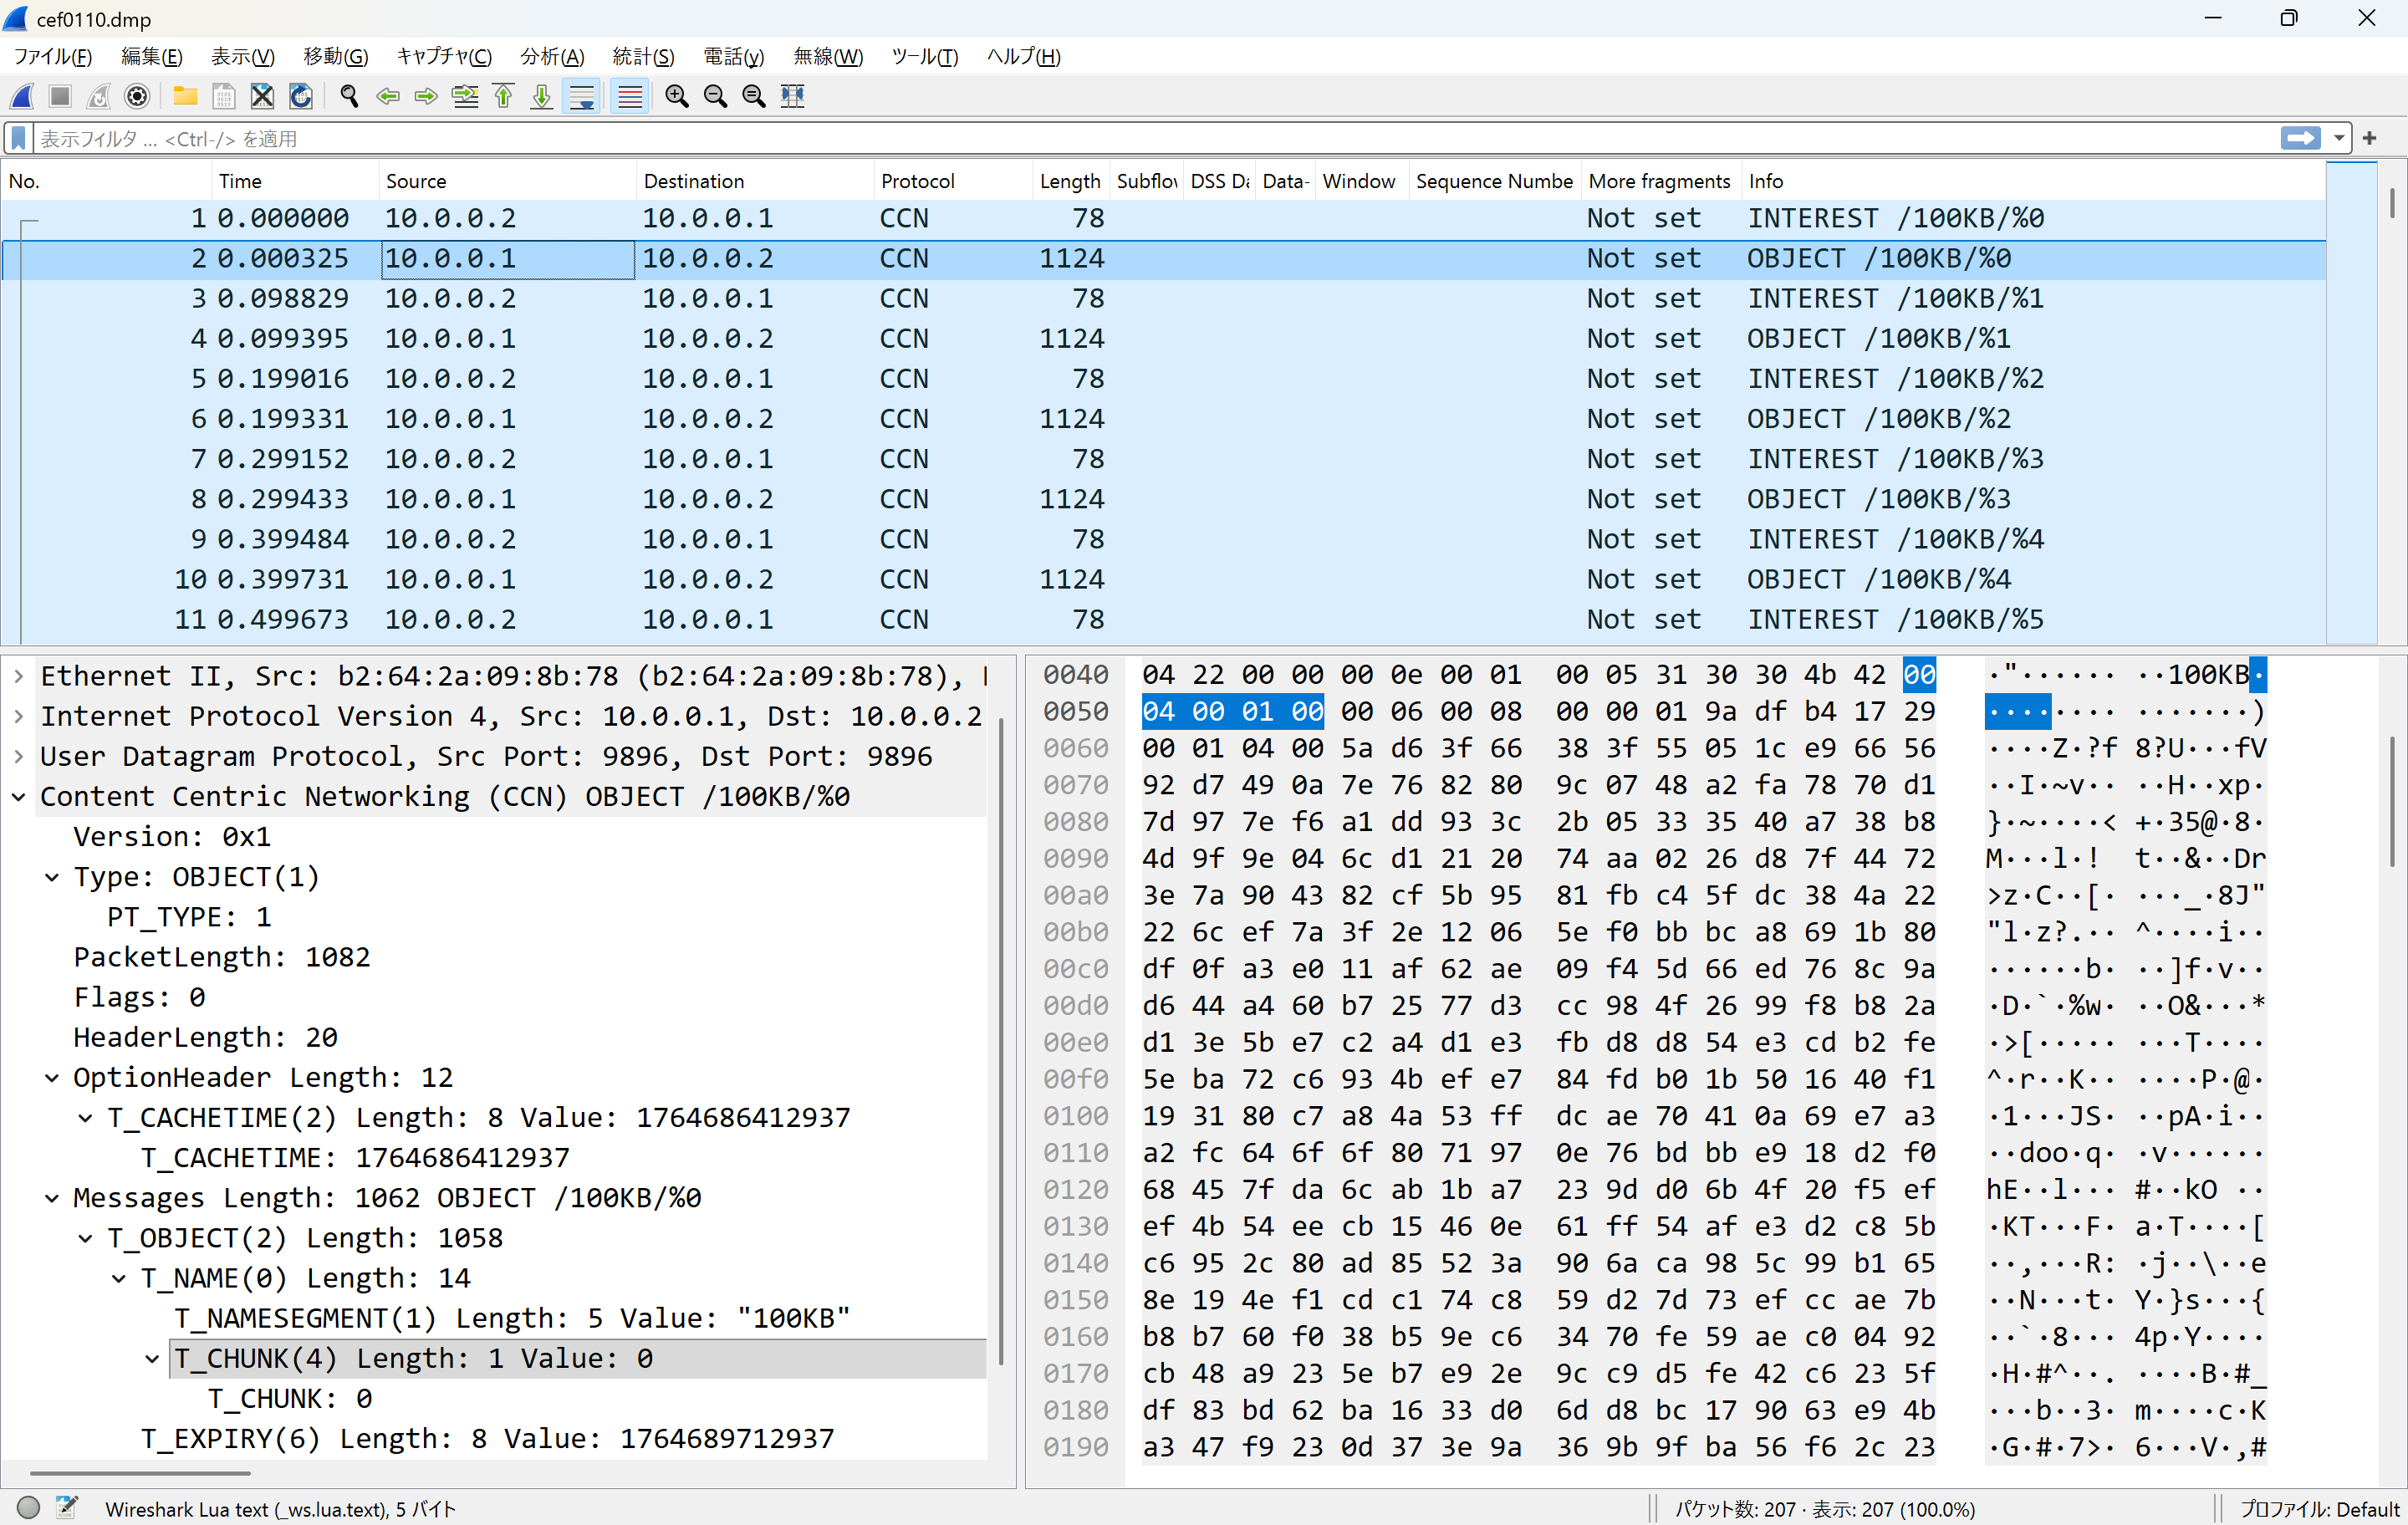
Task: Click the find packet magnifier icon
Action: coord(349,96)
